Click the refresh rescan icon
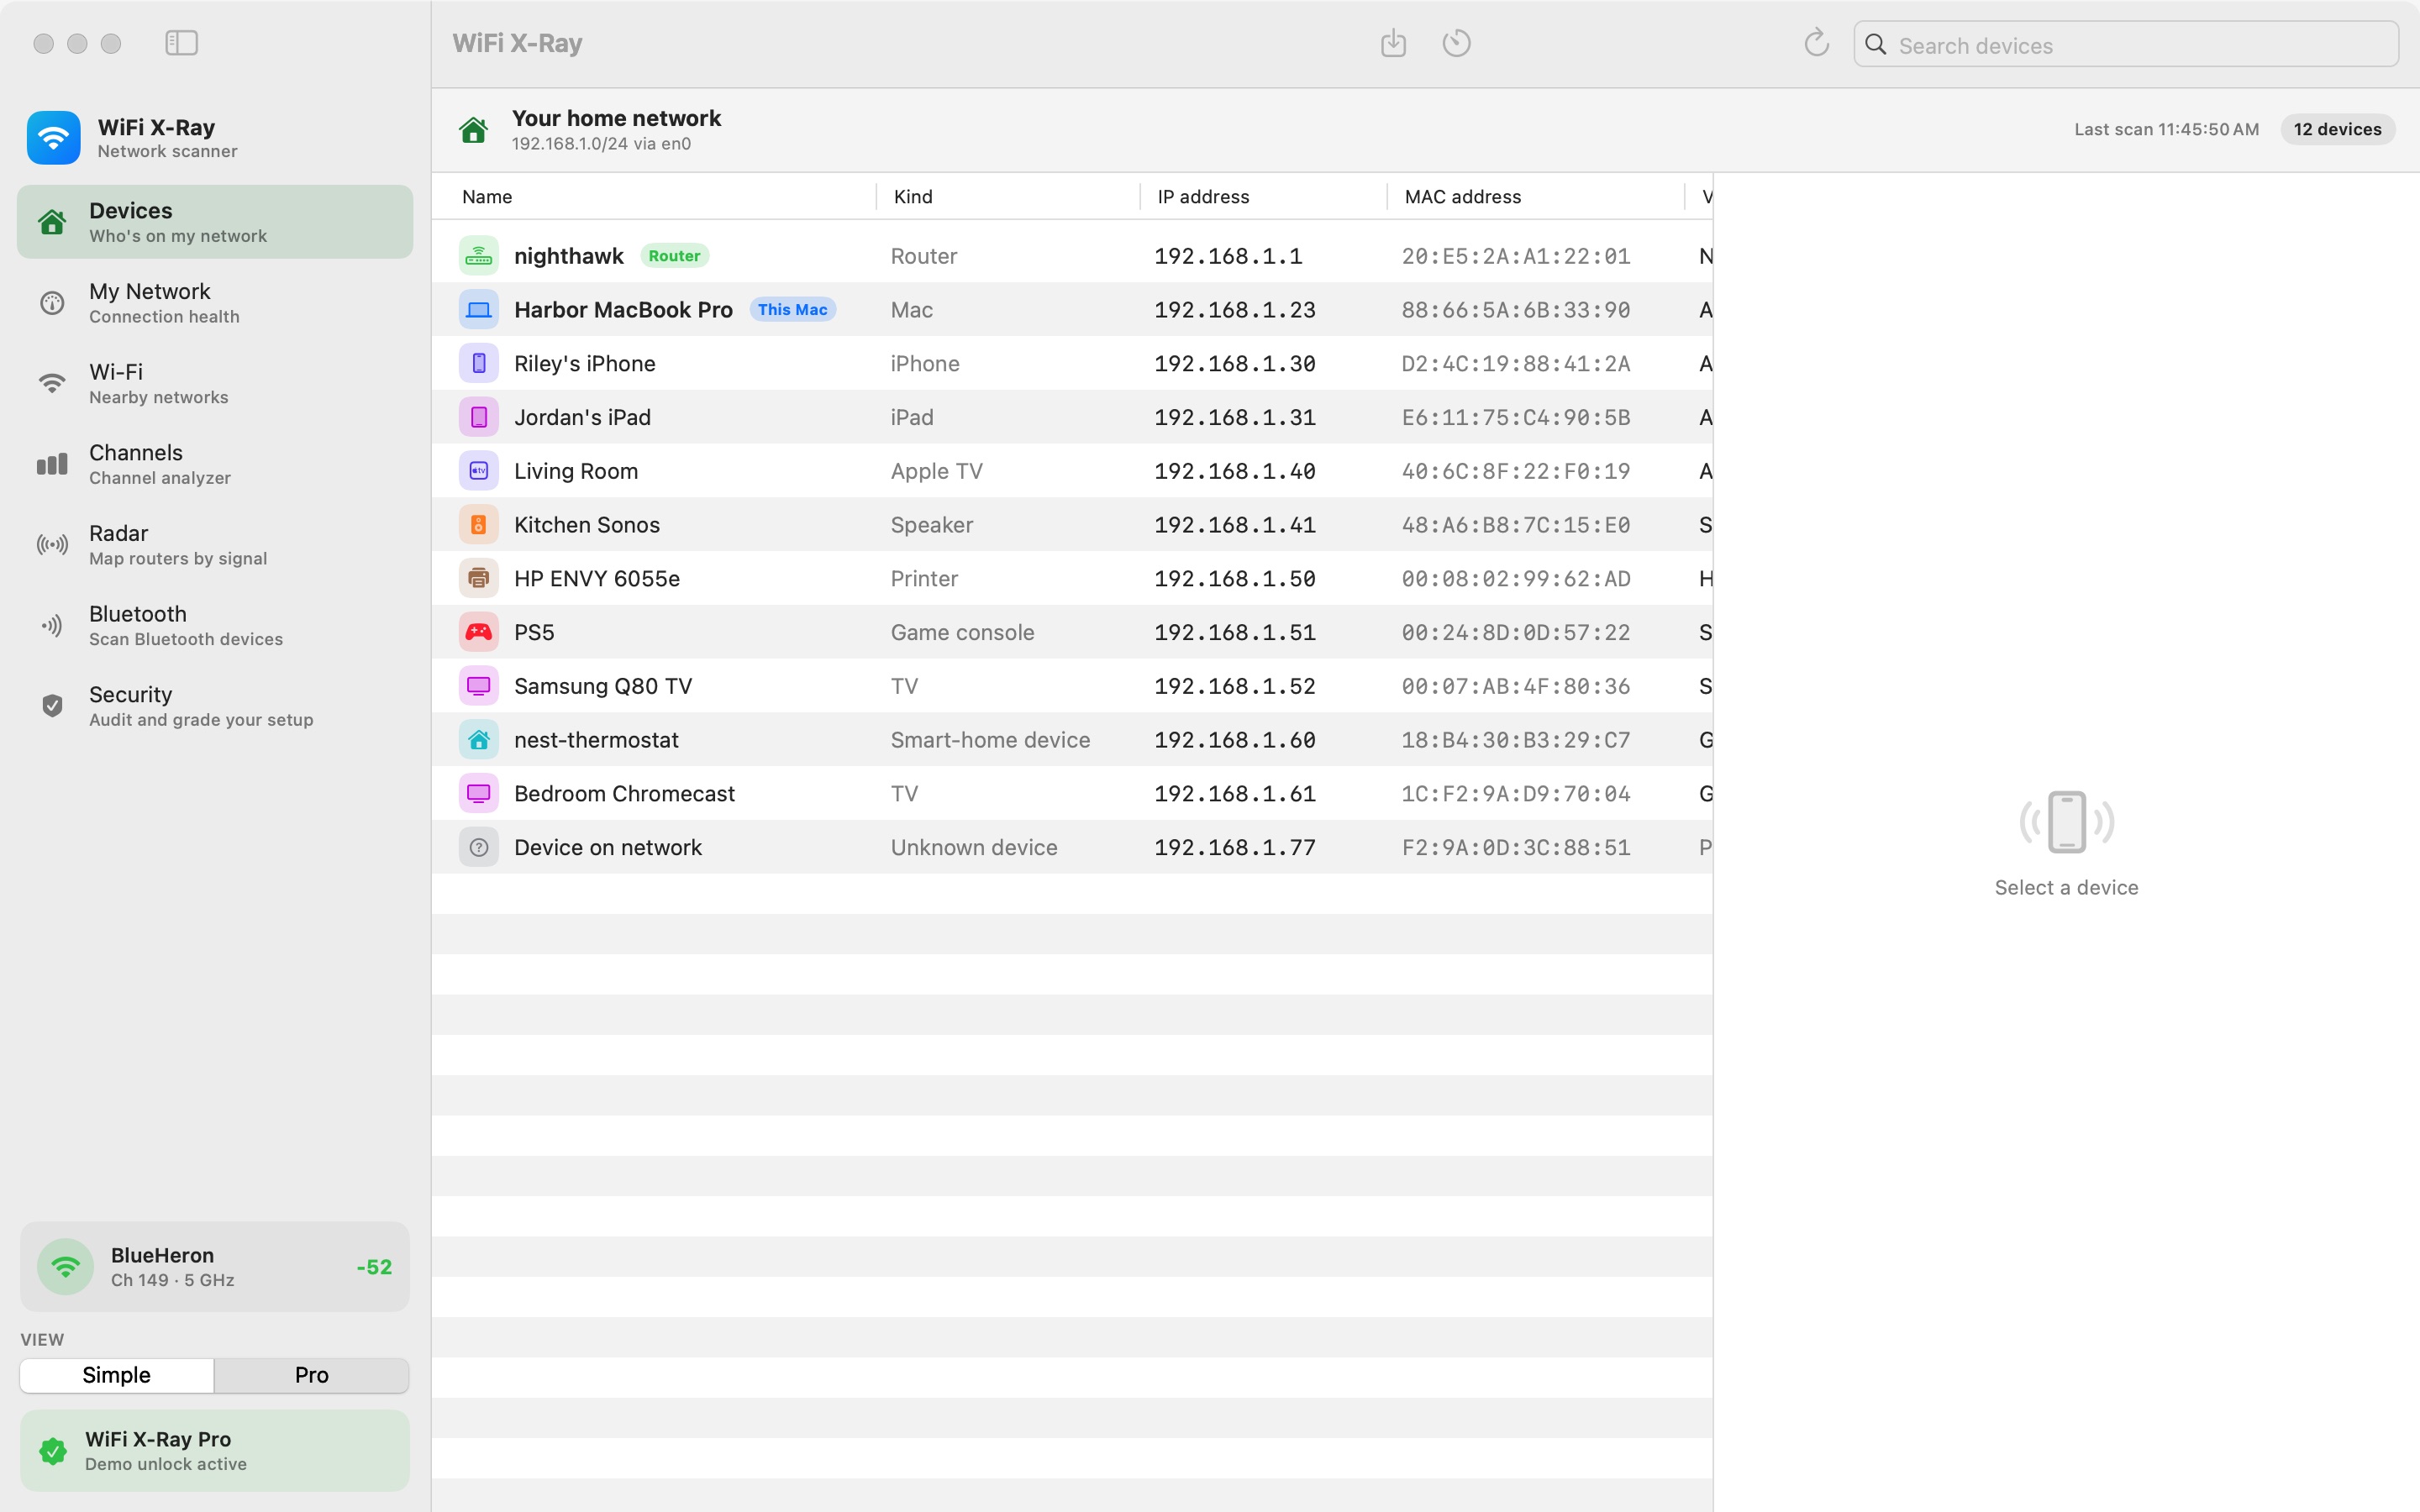The height and width of the screenshot is (1512, 2420). pyautogui.click(x=1816, y=43)
